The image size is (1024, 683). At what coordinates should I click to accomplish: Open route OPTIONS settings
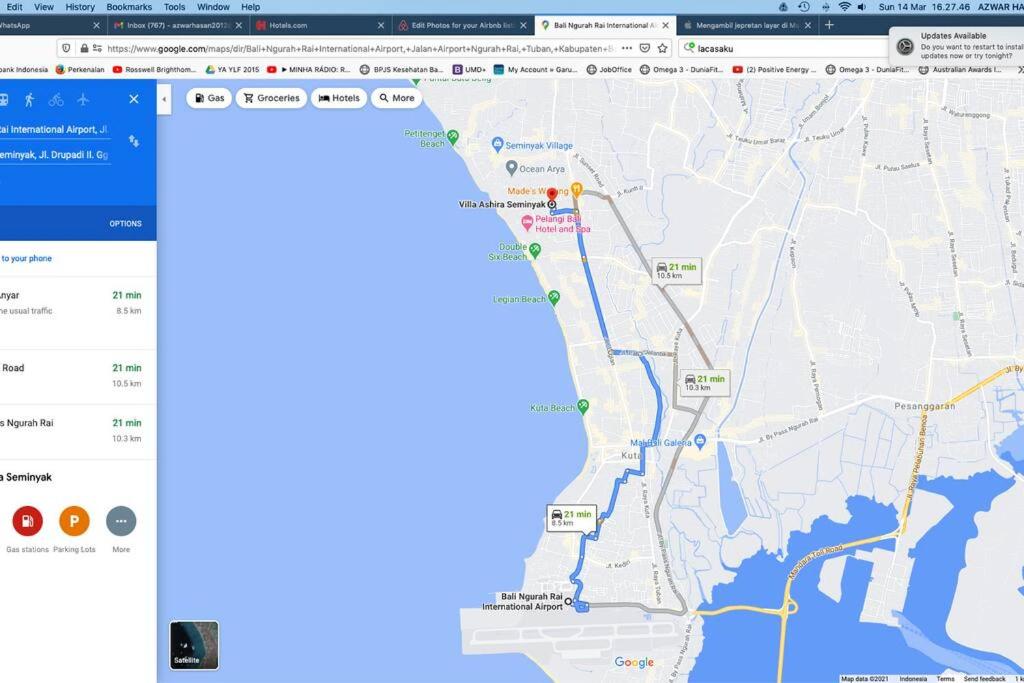coord(125,223)
